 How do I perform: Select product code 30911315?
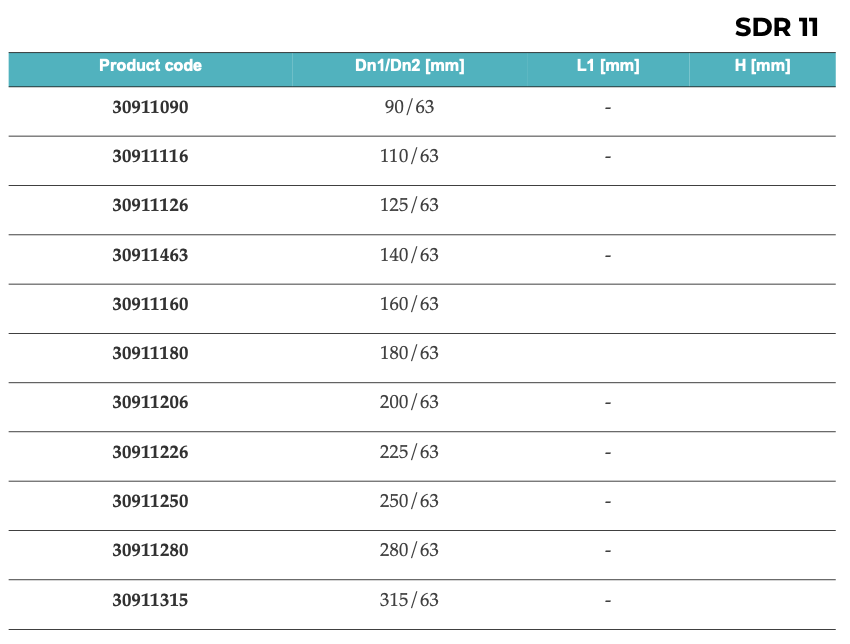(150, 600)
